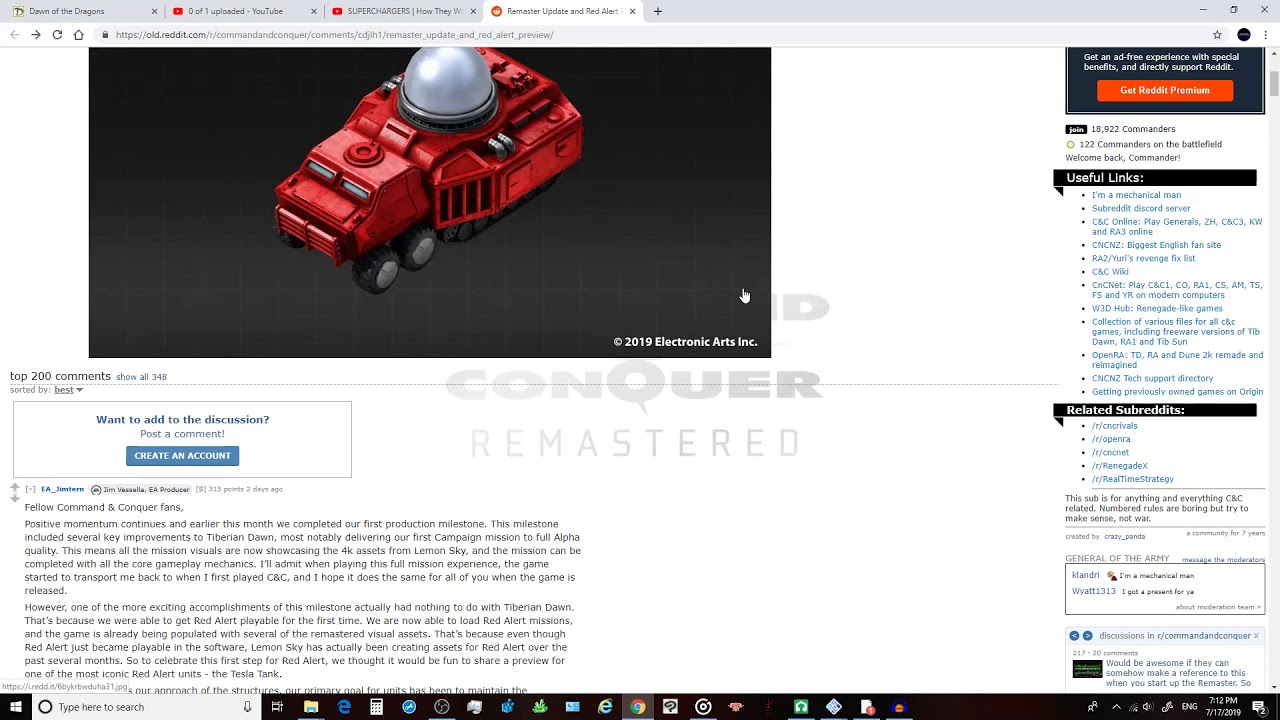Go to next discussion with right arrow

pyautogui.click(x=1087, y=636)
